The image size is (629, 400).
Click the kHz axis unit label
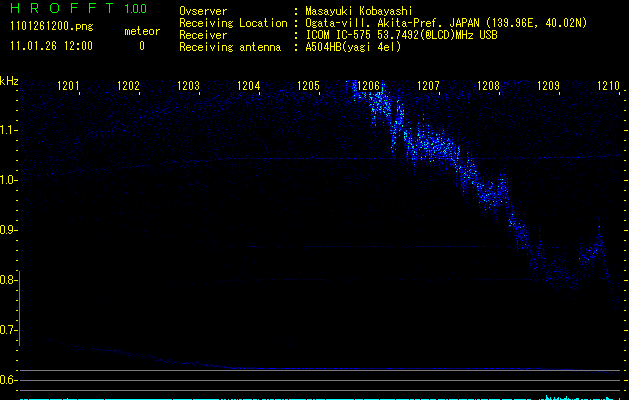click(x=9, y=81)
